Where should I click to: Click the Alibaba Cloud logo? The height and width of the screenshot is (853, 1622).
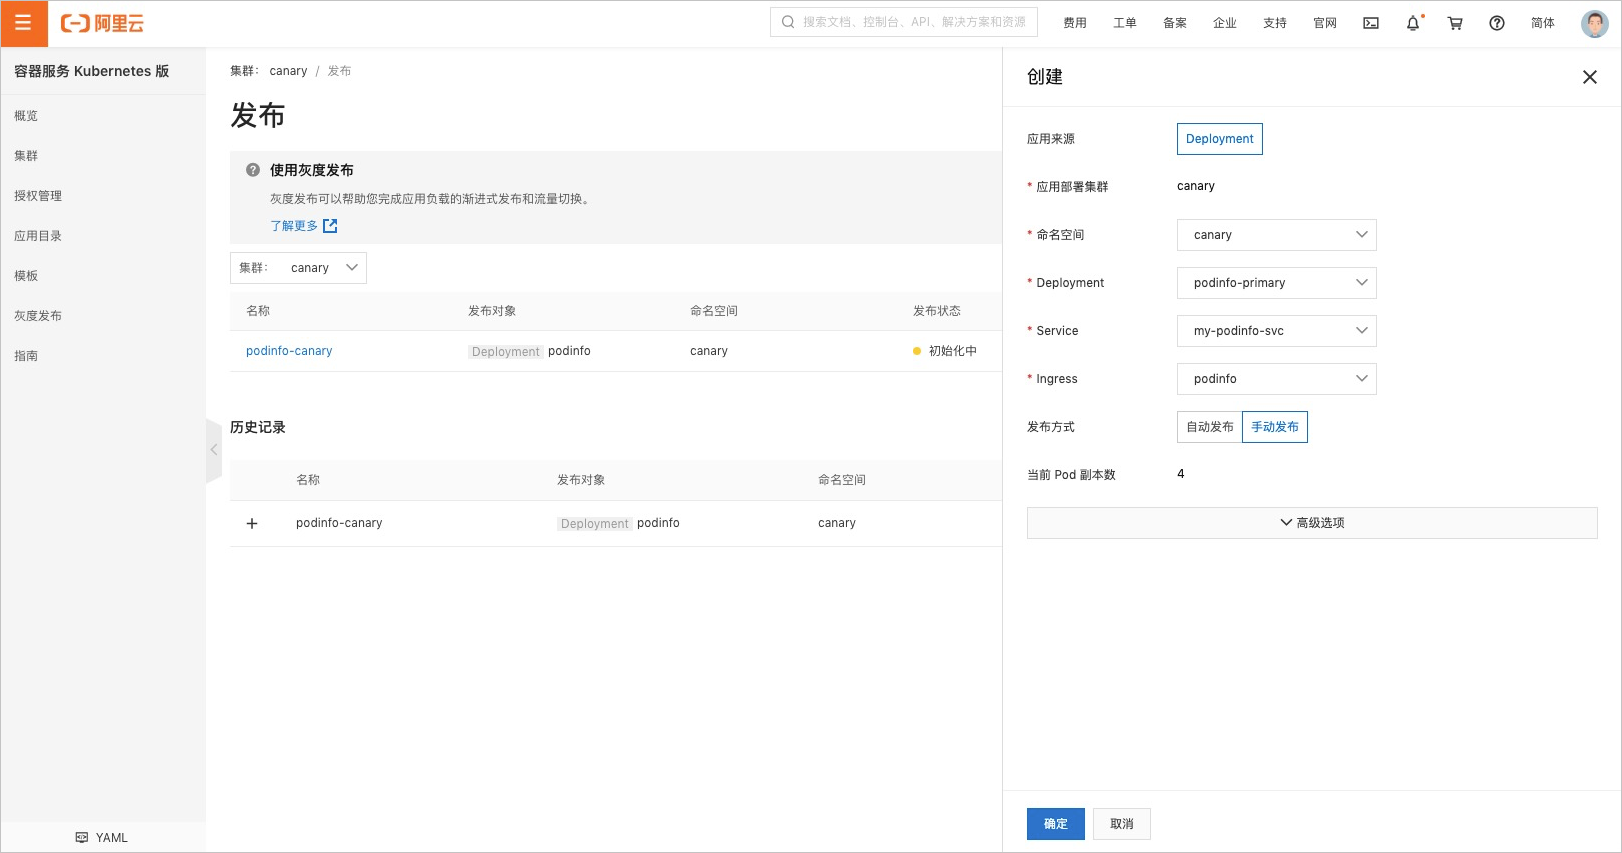(x=102, y=23)
